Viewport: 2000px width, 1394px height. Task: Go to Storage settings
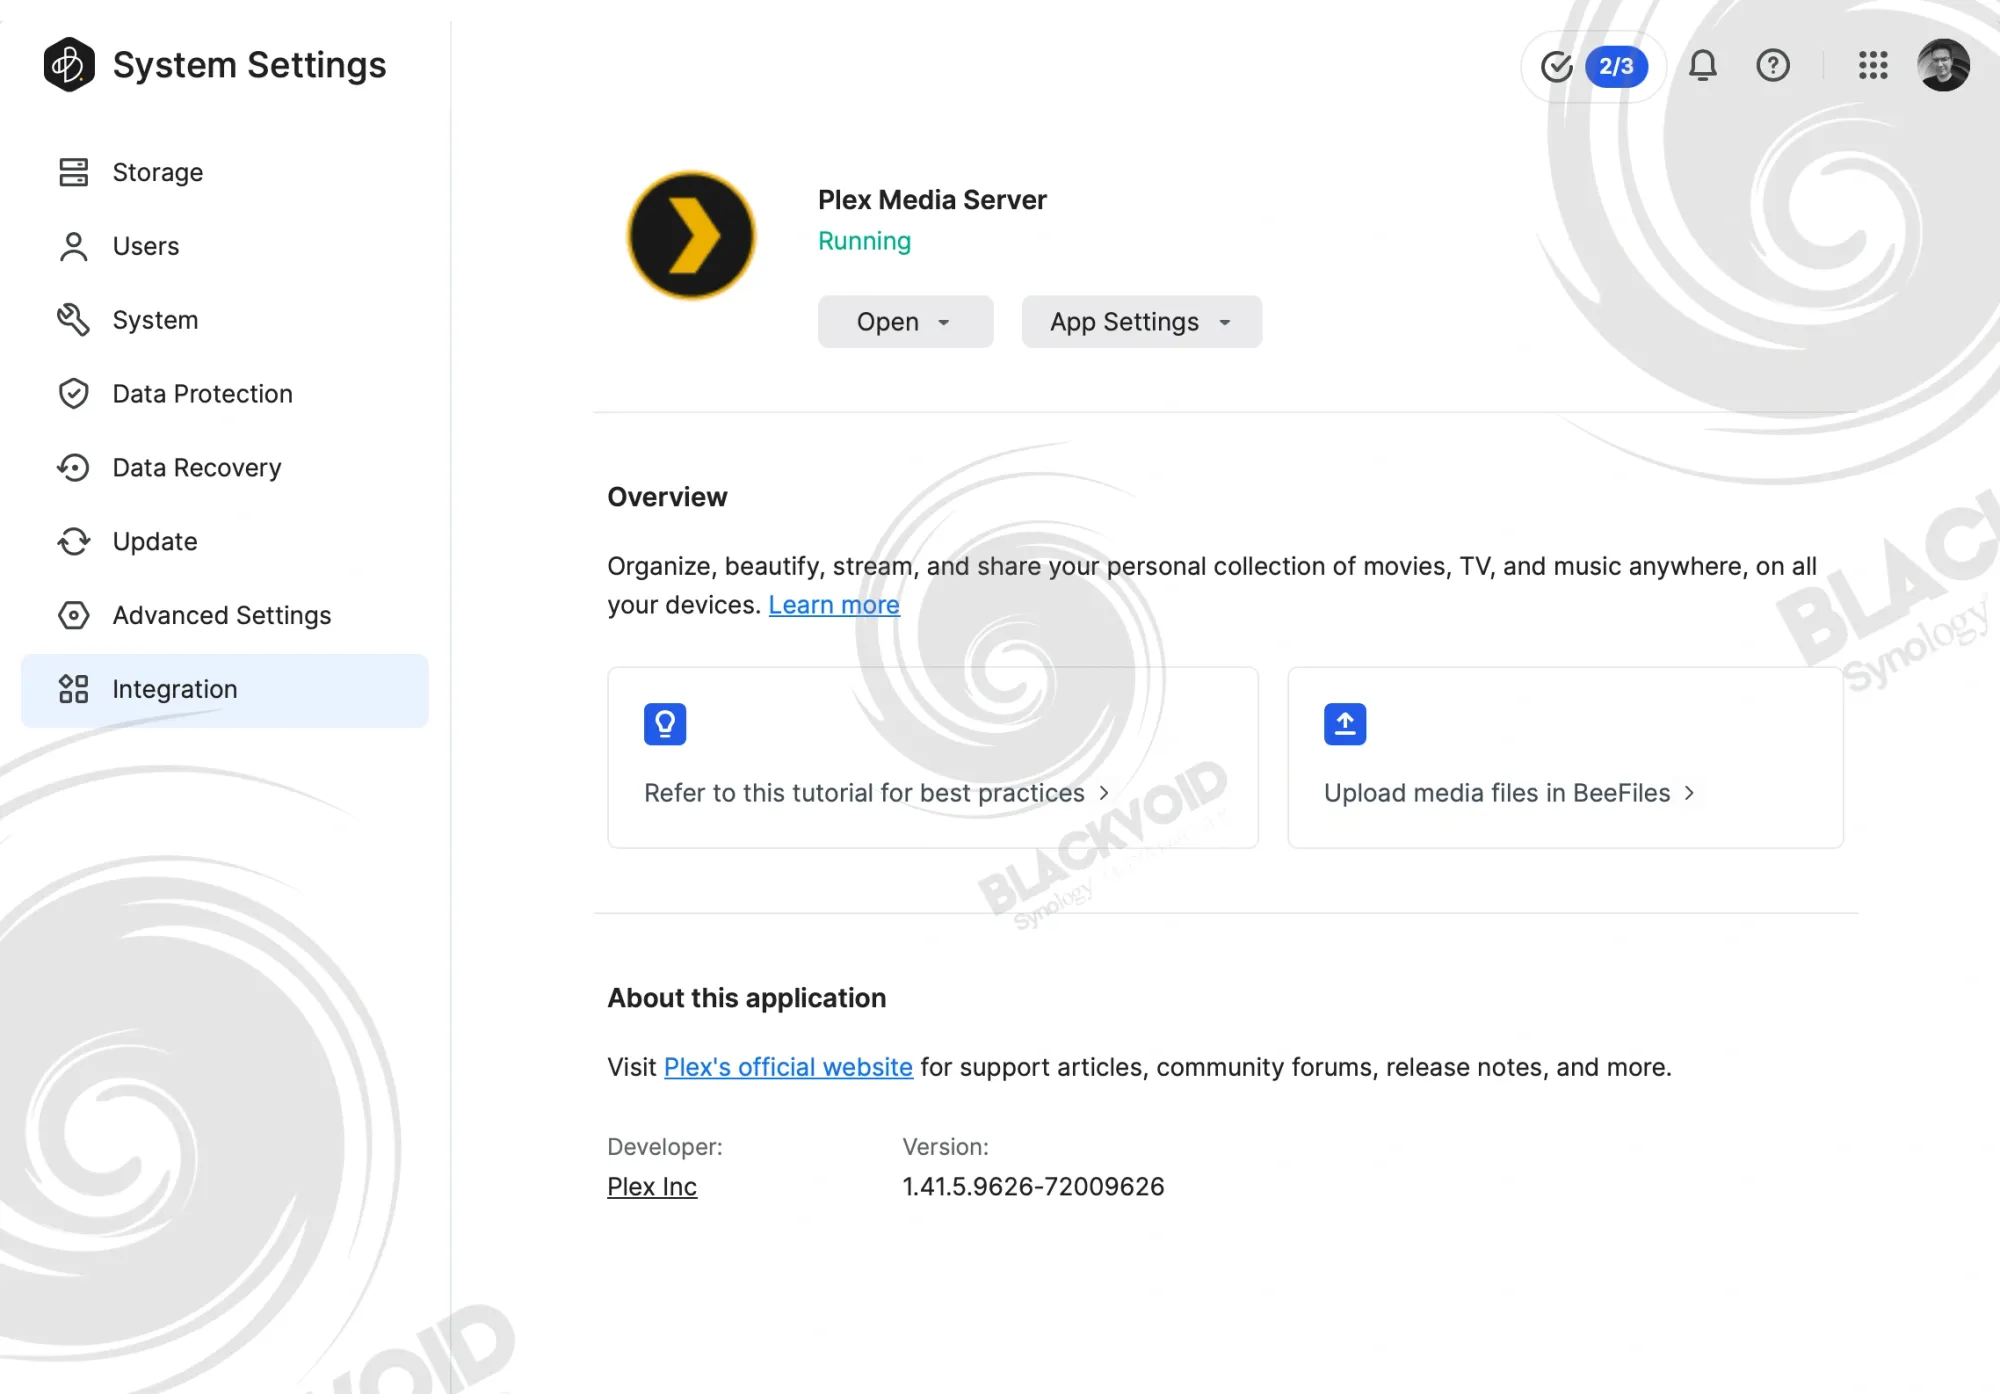click(225, 172)
